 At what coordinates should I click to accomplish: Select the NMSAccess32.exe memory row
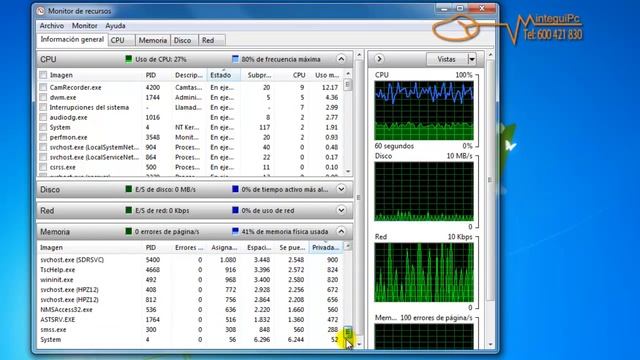pos(191,310)
